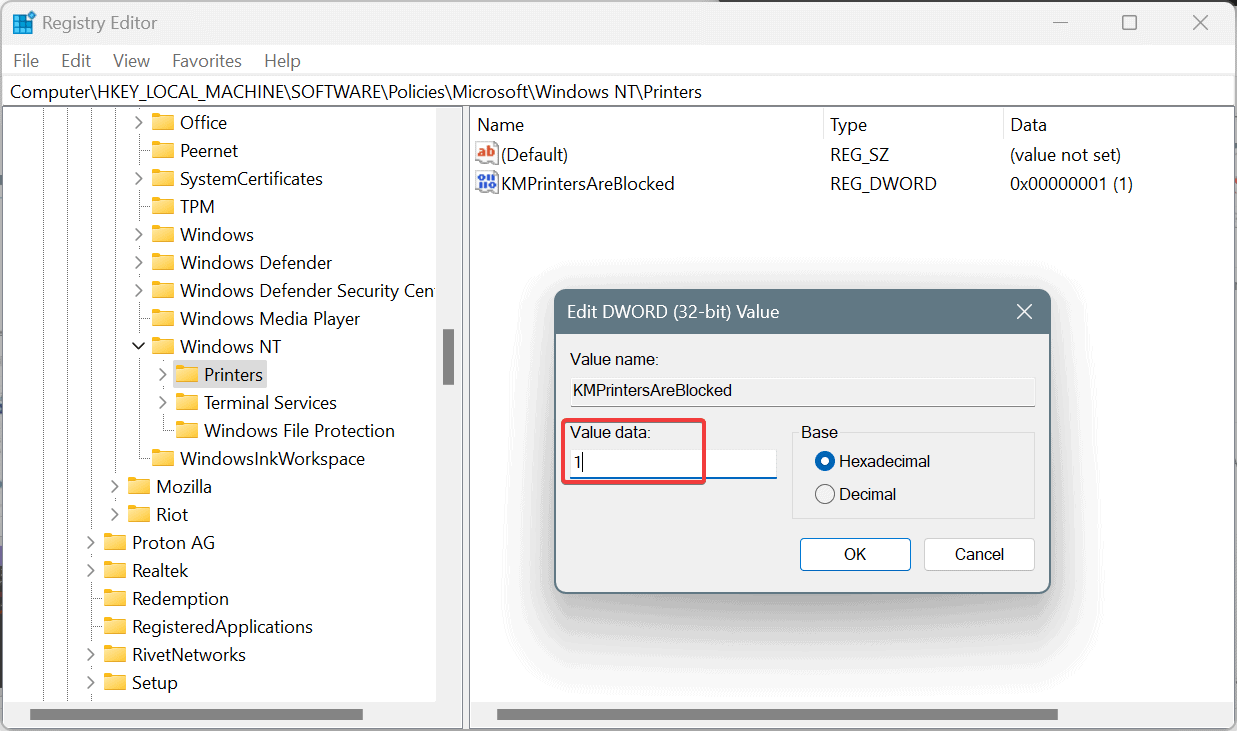1237x731 pixels.
Task: Expand the Mozilla key
Action: 115,486
